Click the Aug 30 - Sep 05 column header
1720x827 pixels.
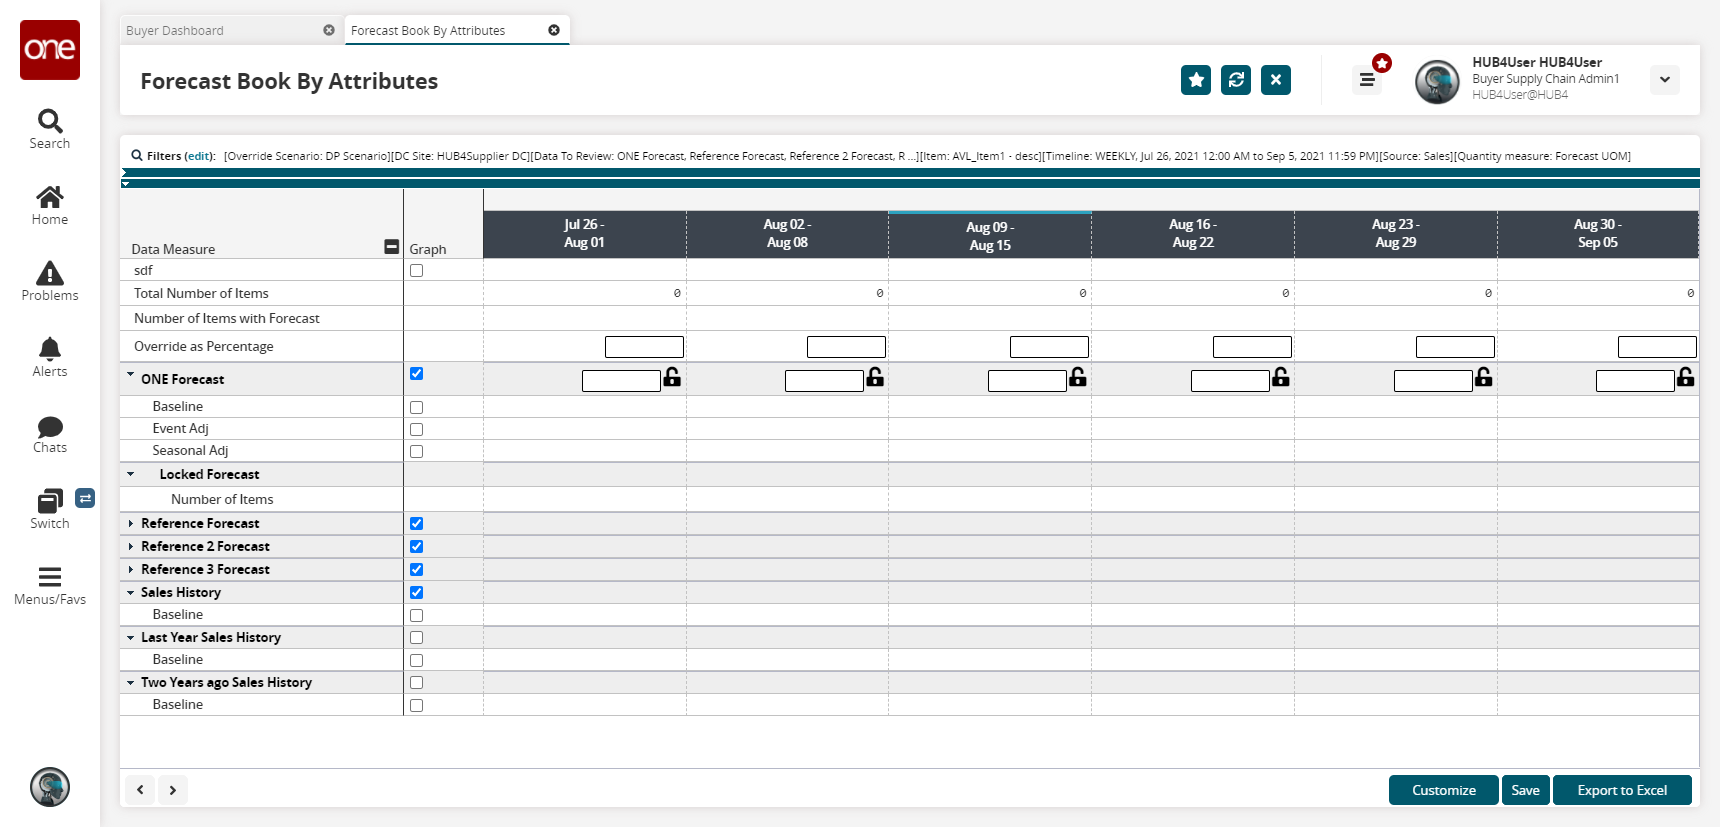(x=1598, y=234)
